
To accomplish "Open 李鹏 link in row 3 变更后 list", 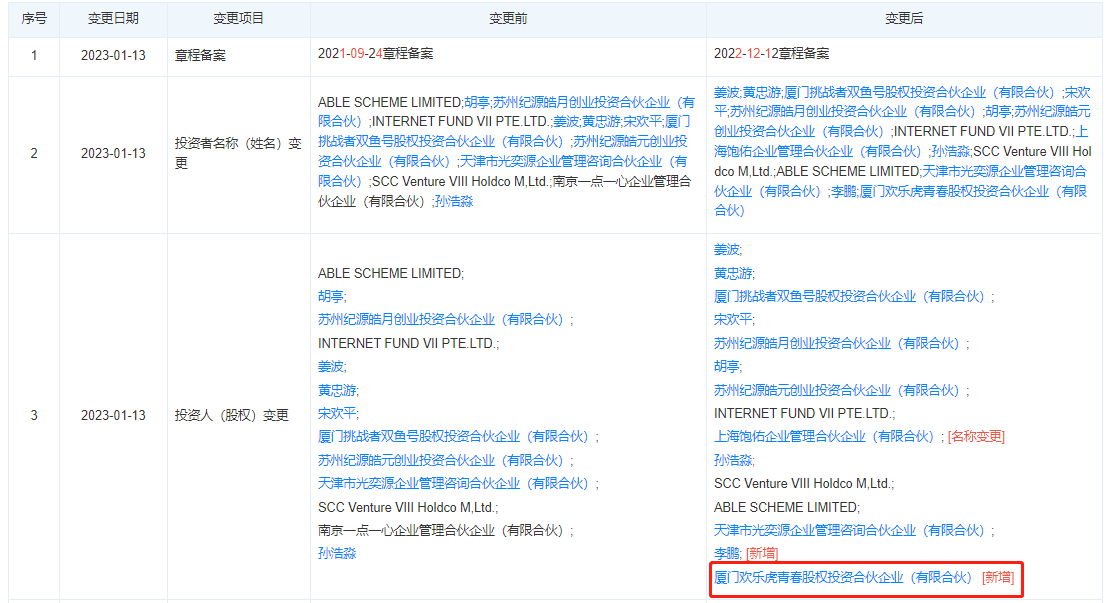I will tap(726, 554).
